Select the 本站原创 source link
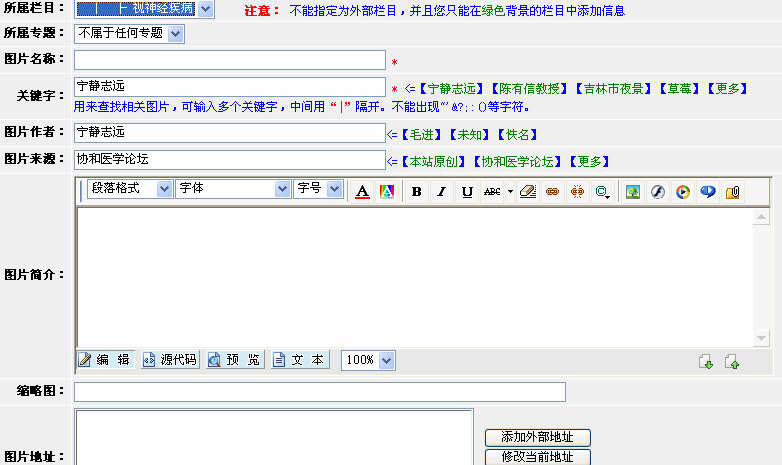782x465 pixels. click(x=434, y=161)
